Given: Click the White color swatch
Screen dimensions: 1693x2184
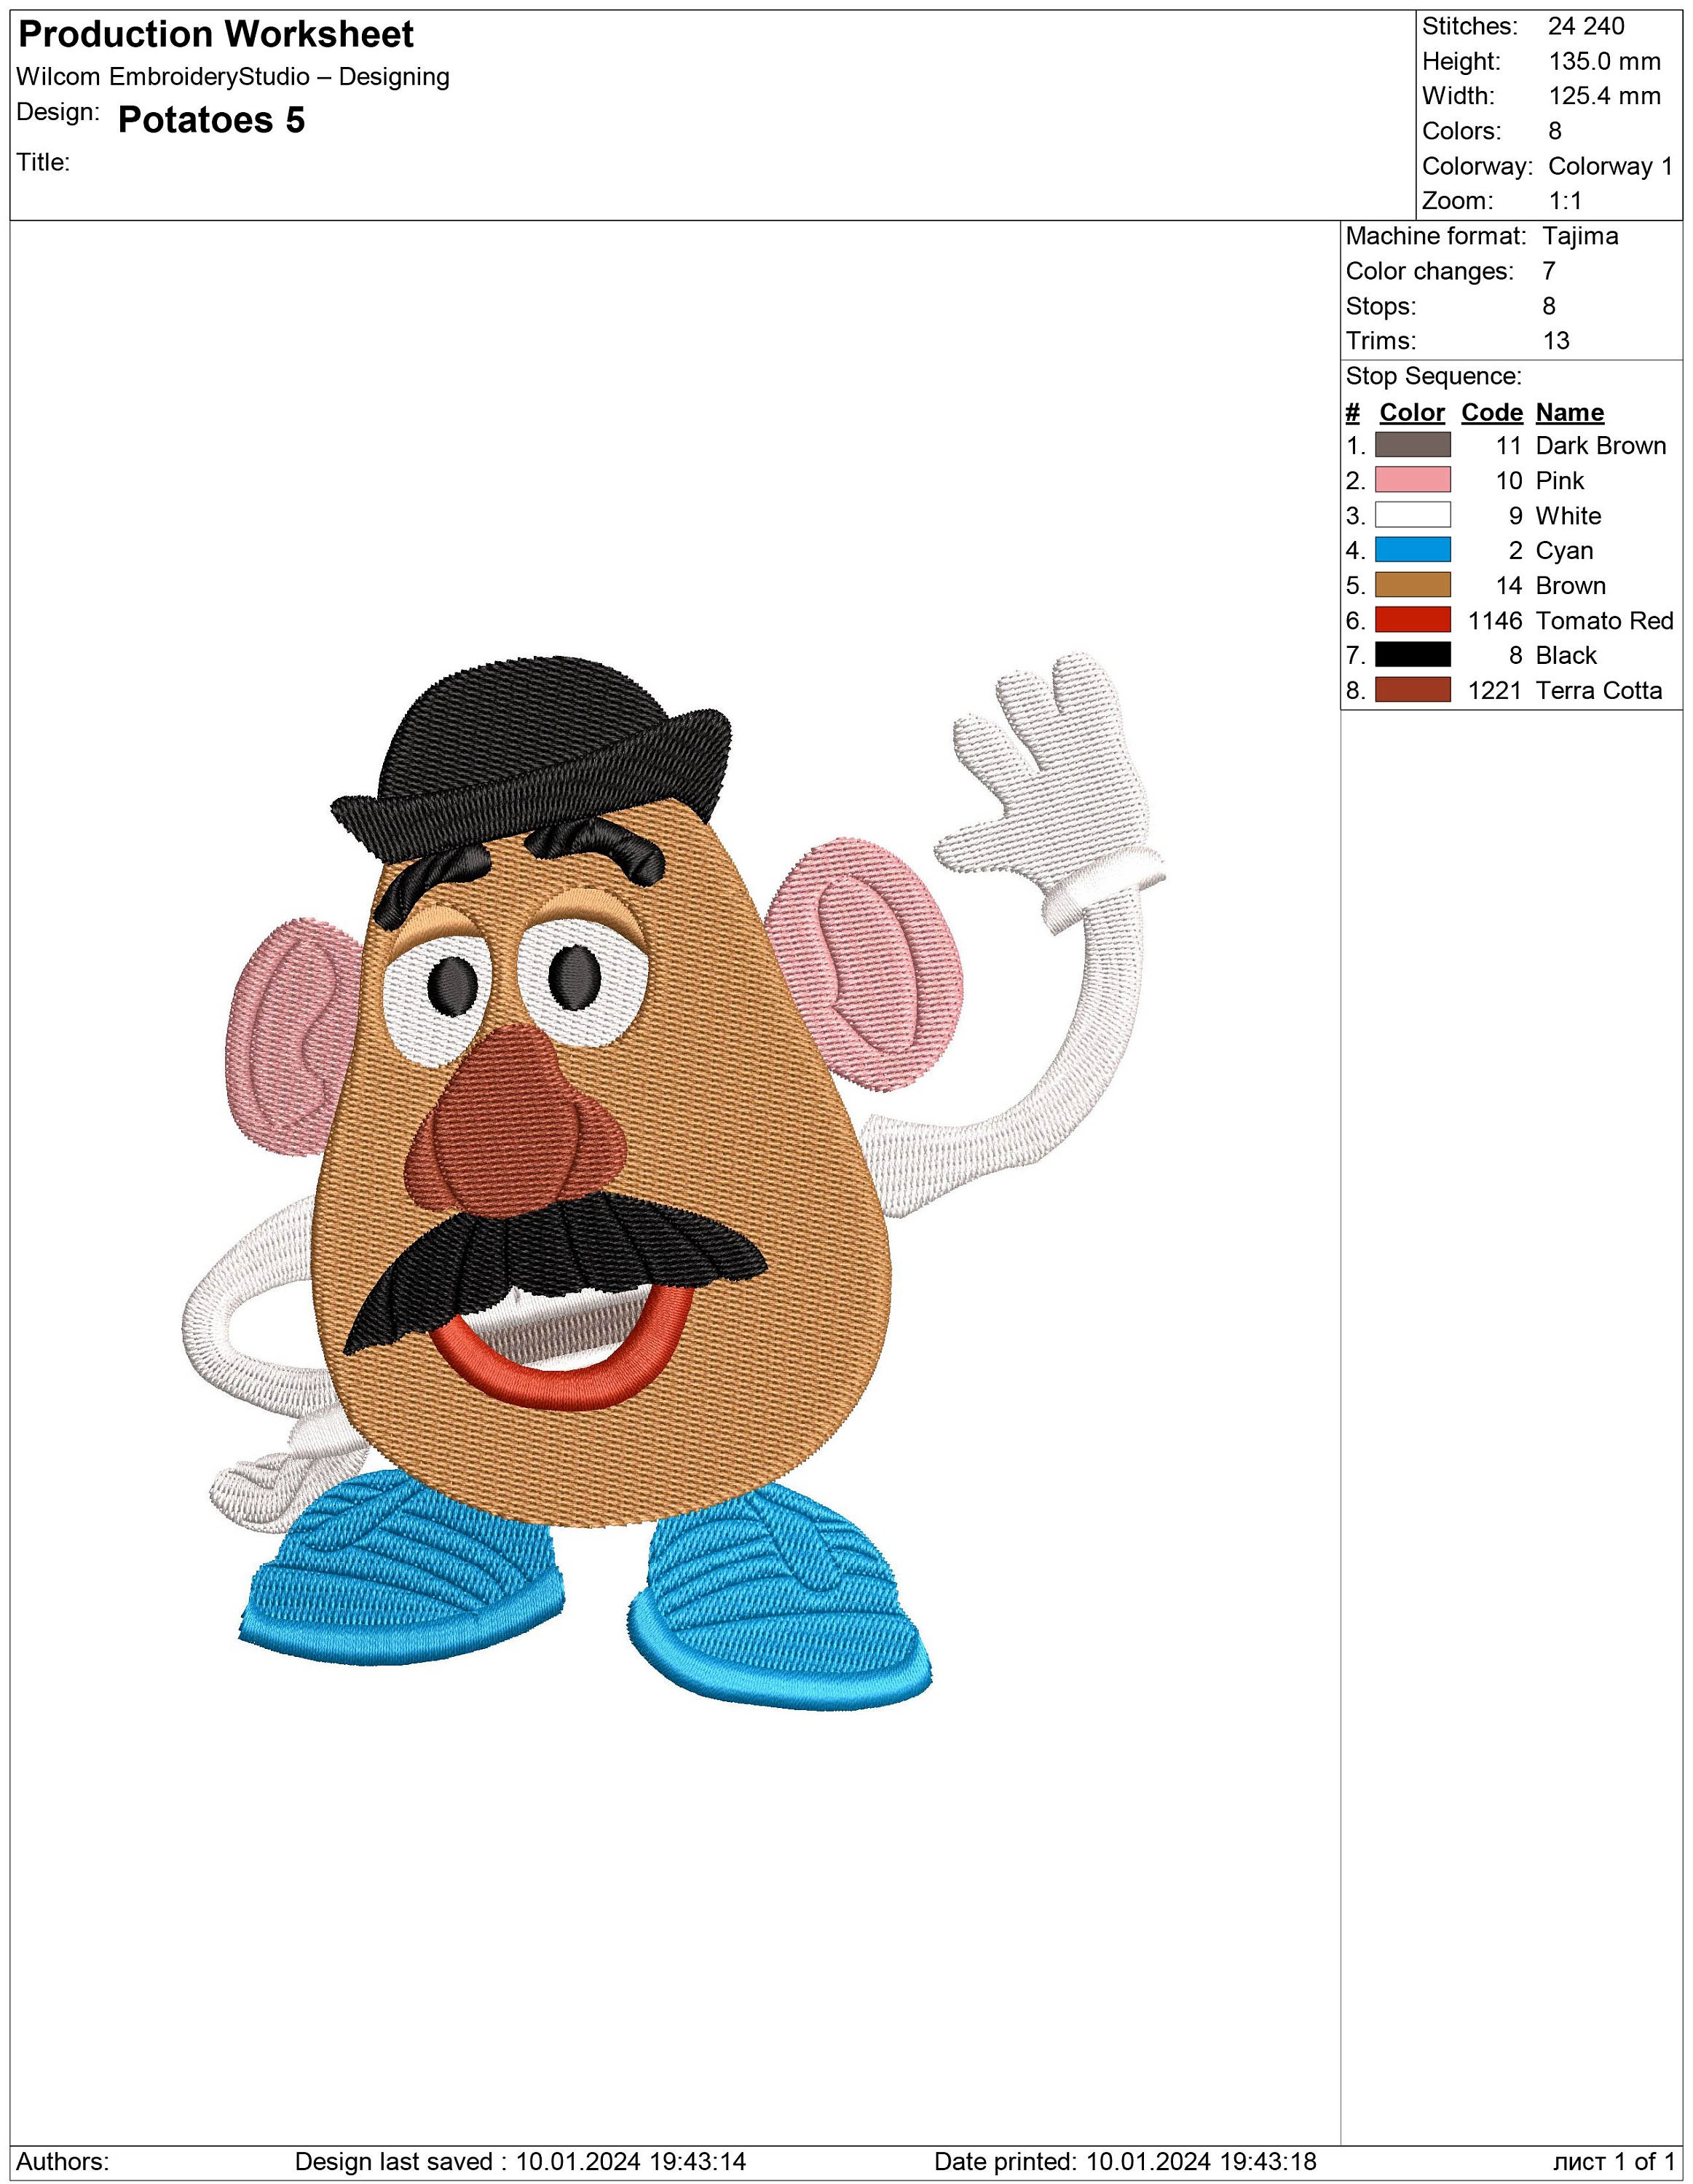Looking at the screenshot, I should pos(1412,515).
